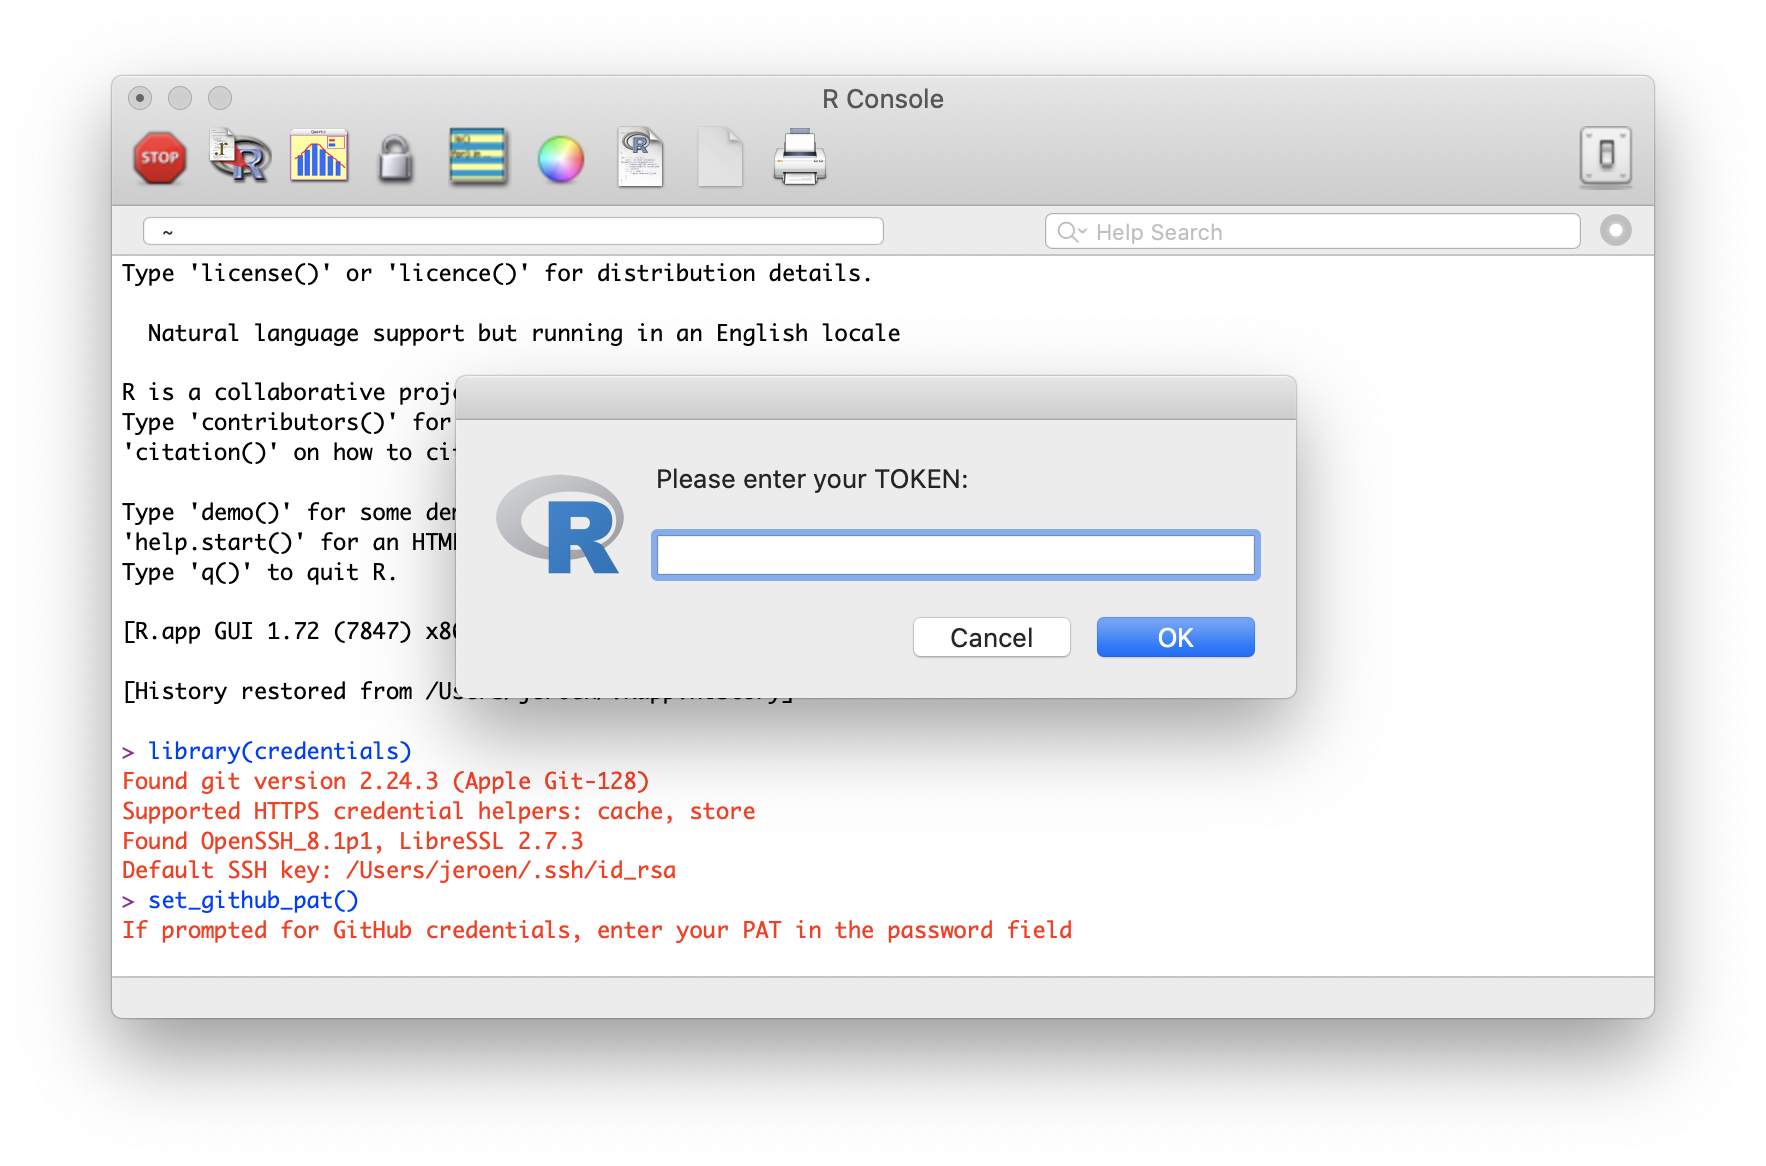1766x1166 pixels.
Task: Open the color wheel picker
Action: (560, 157)
